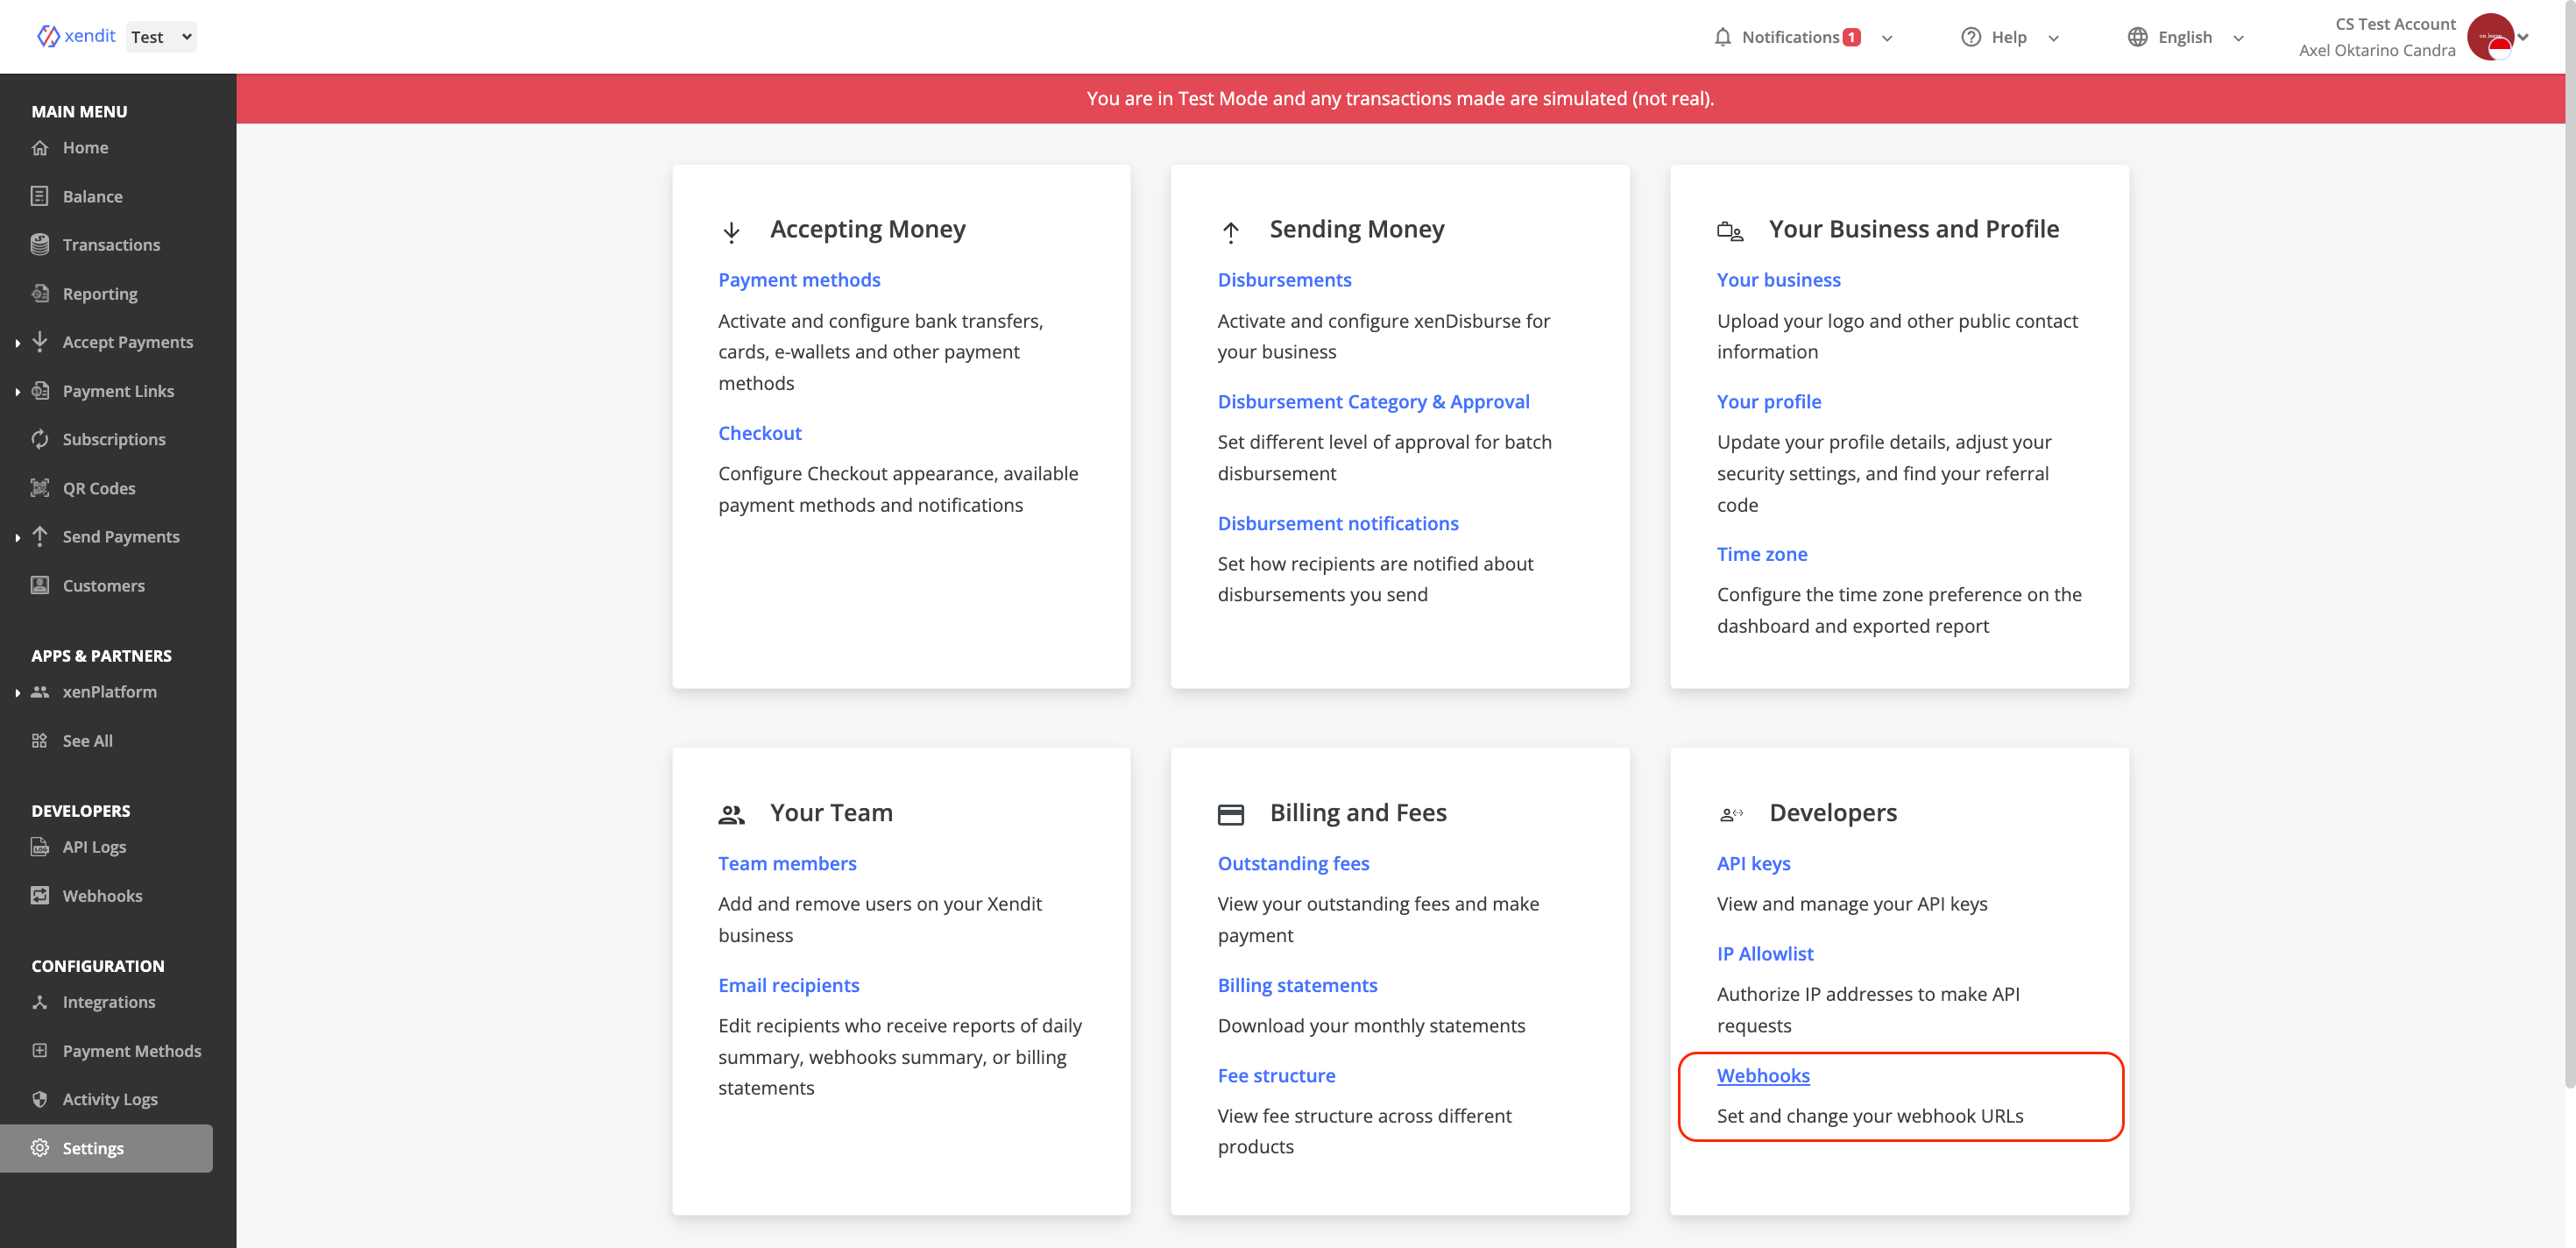Open the Payment methods settings link
2576x1248 pixels.
pos(799,280)
